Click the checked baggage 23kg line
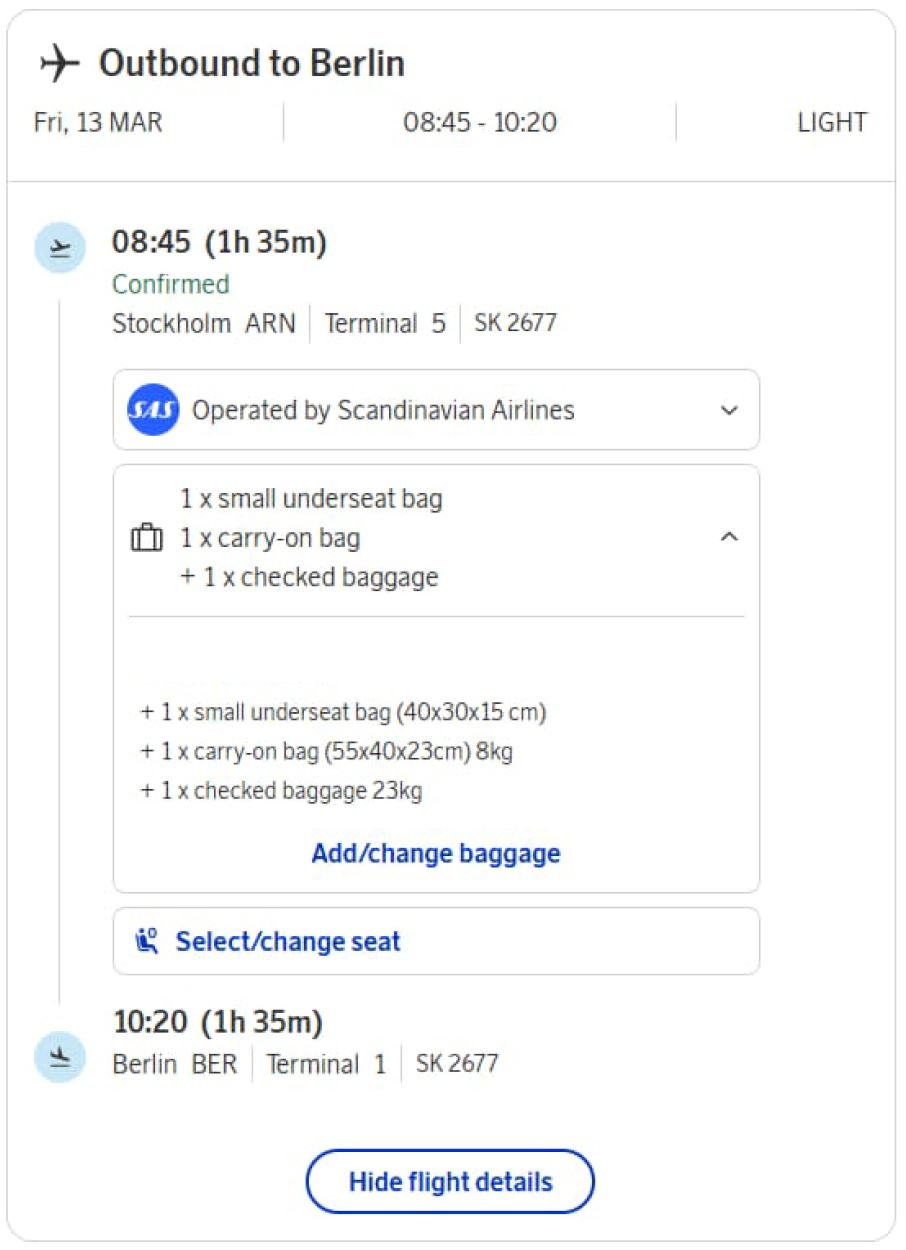906x1250 pixels. (282, 791)
